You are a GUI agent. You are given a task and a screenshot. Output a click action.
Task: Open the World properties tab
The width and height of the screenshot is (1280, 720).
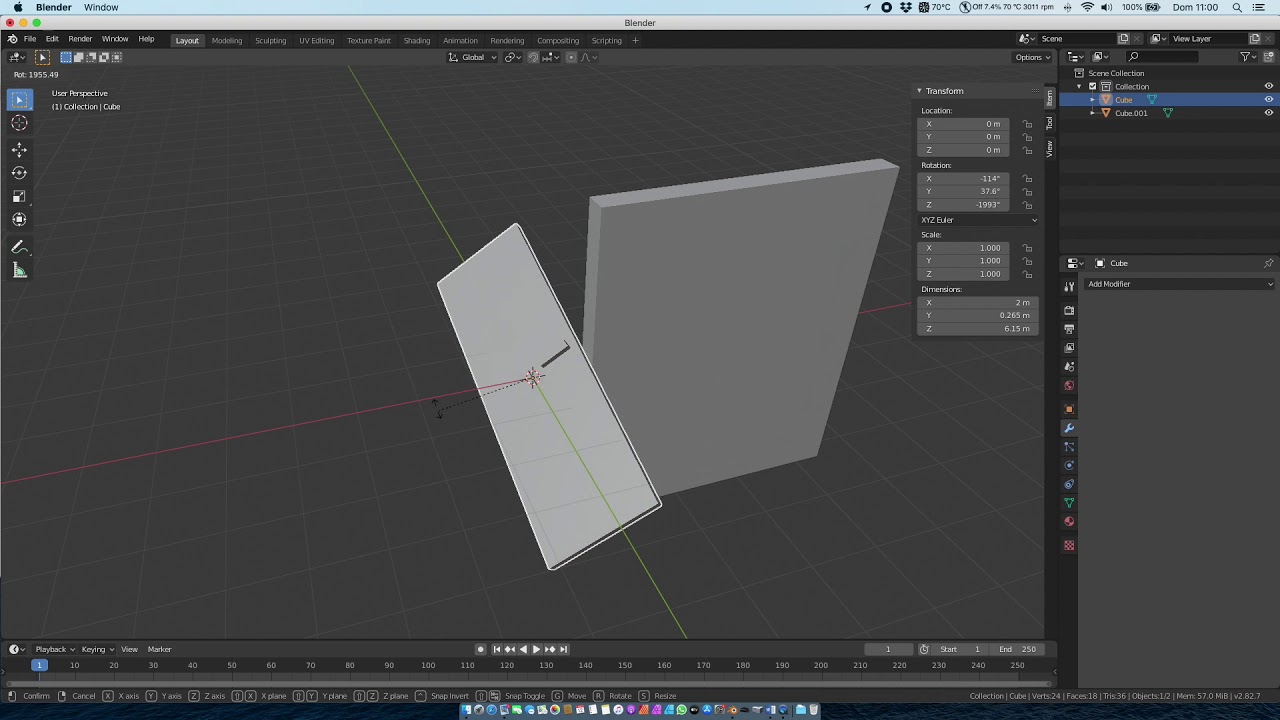click(x=1069, y=386)
